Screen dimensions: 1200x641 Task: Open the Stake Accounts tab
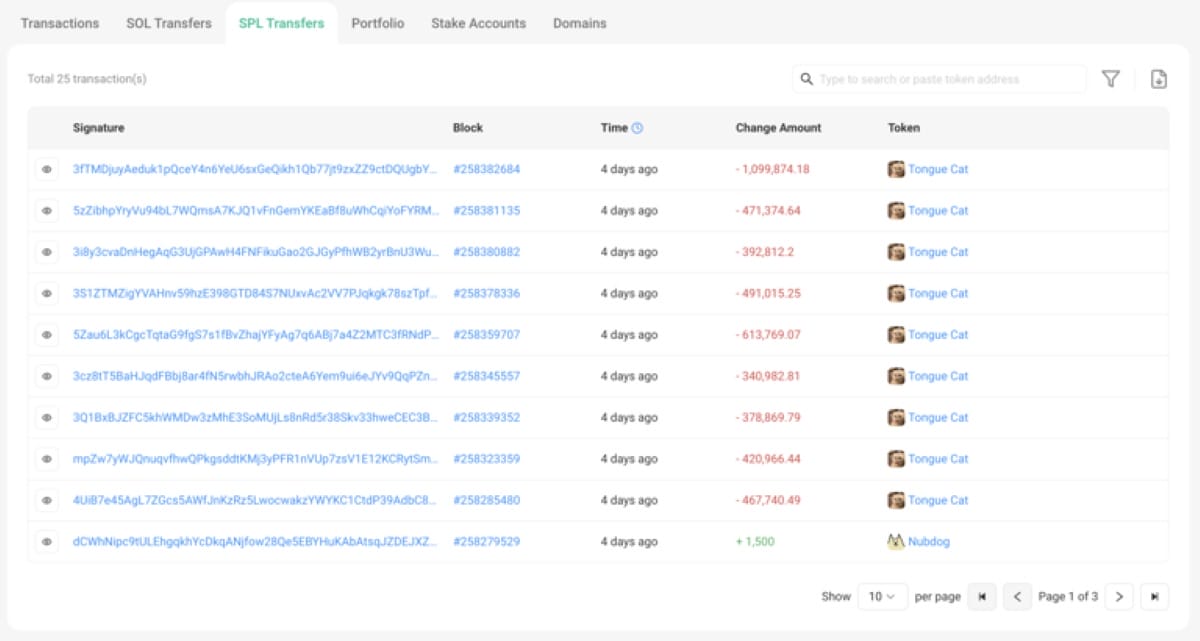(x=478, y=23)
